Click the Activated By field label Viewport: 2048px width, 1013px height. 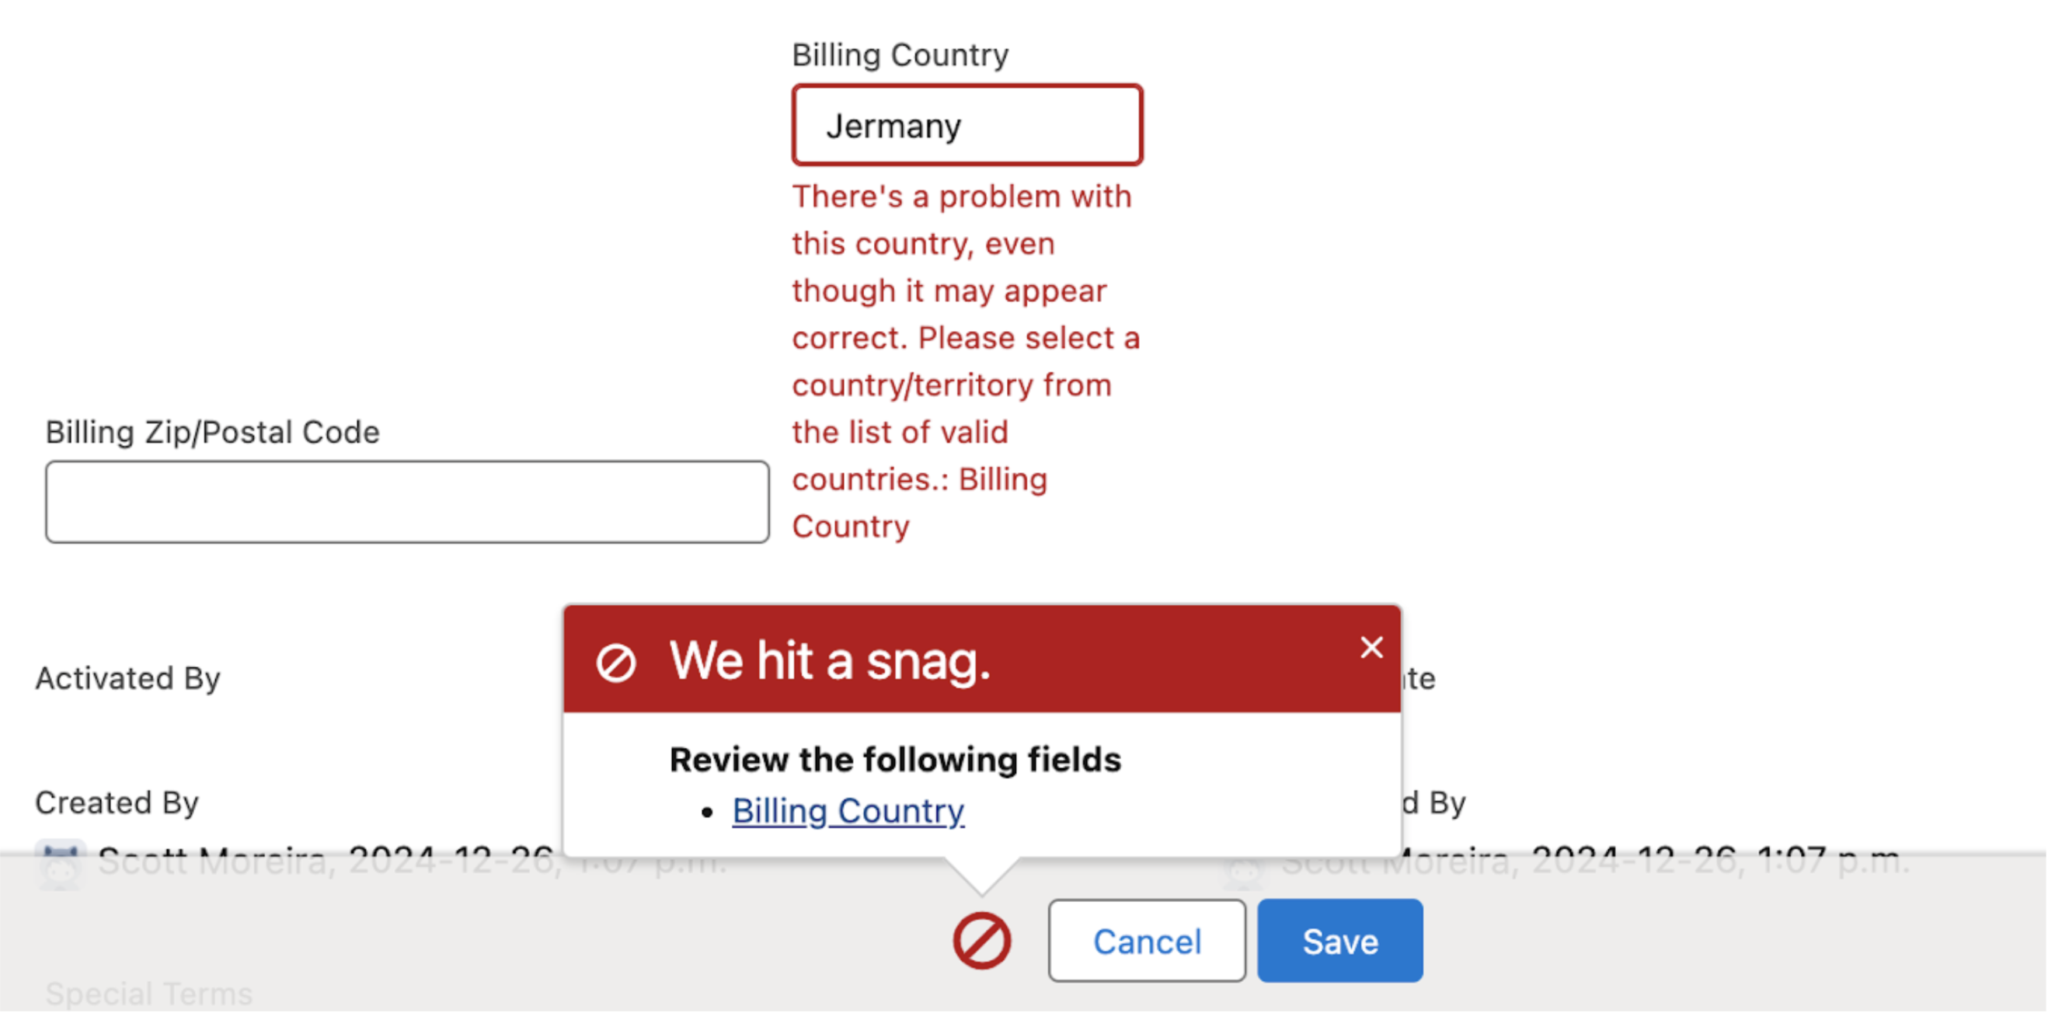coord(127,678)
